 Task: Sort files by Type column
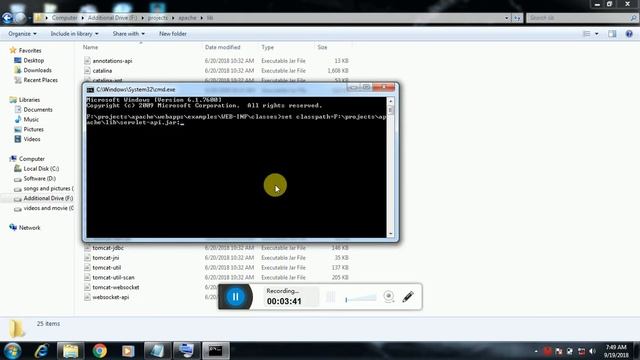267,47
